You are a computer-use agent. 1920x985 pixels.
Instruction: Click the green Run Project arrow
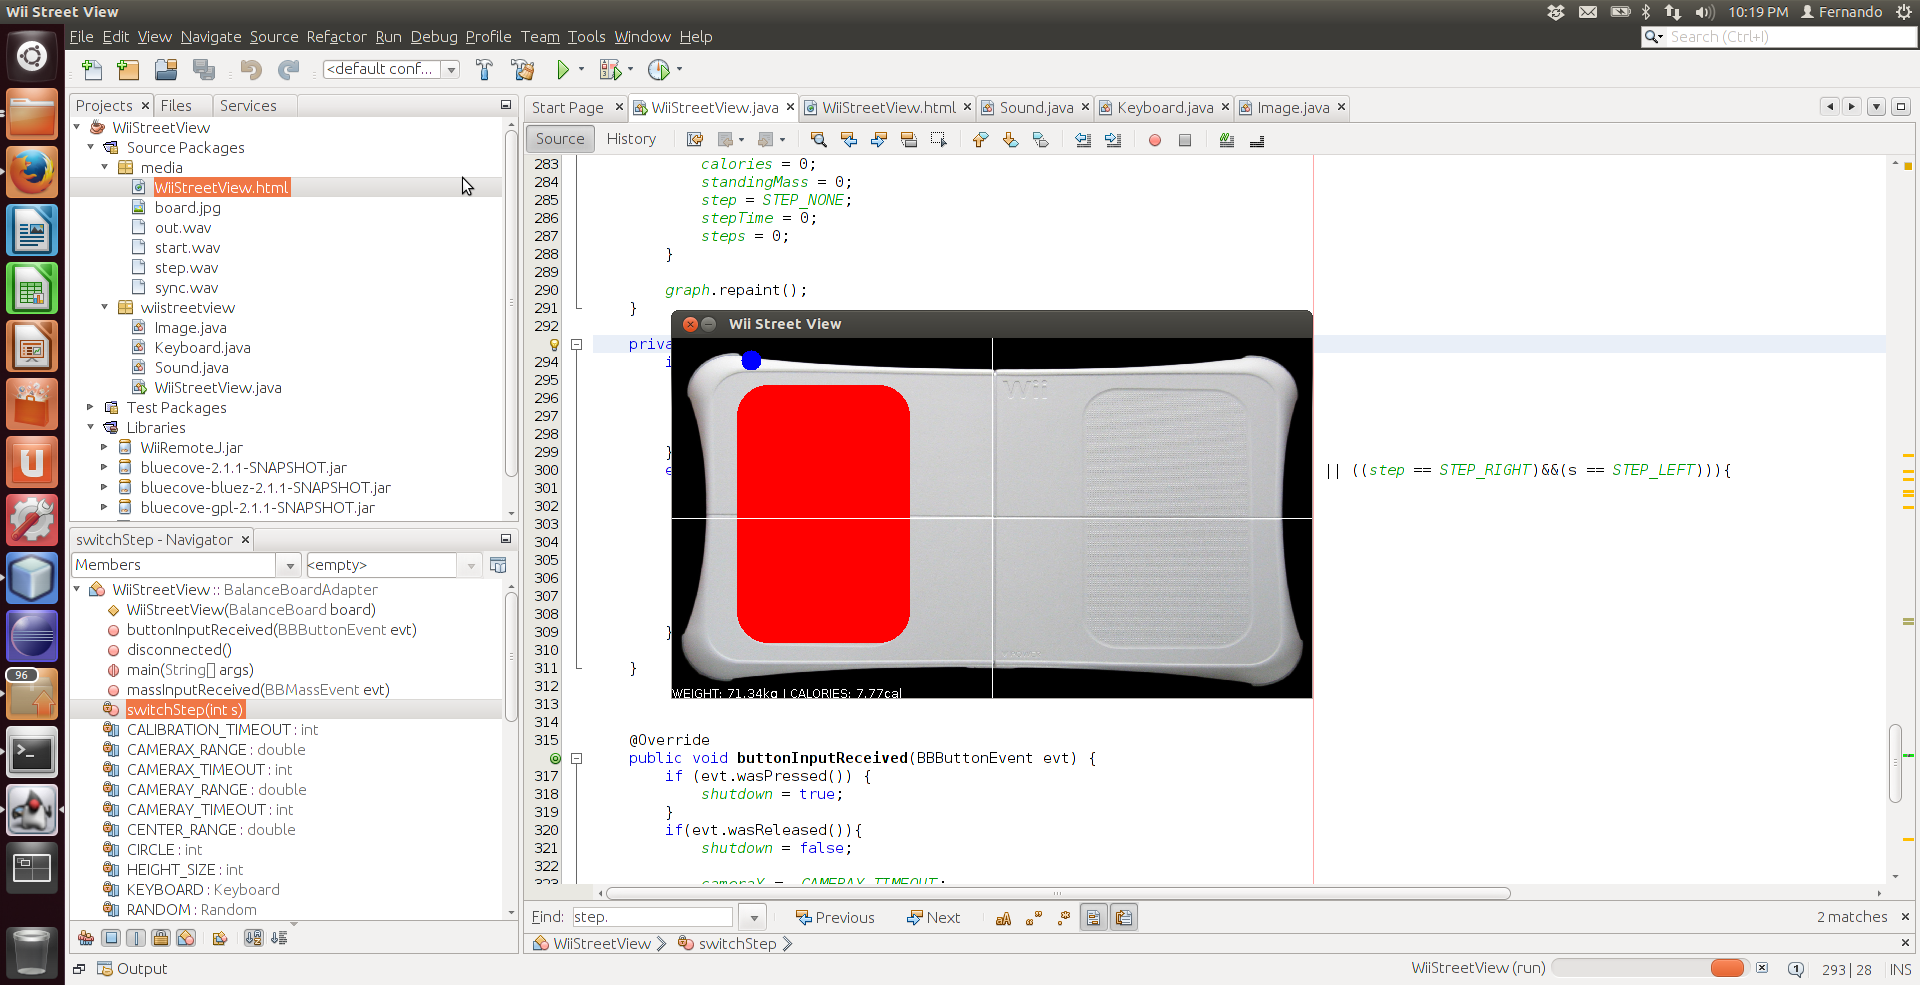tap(563, 69)
